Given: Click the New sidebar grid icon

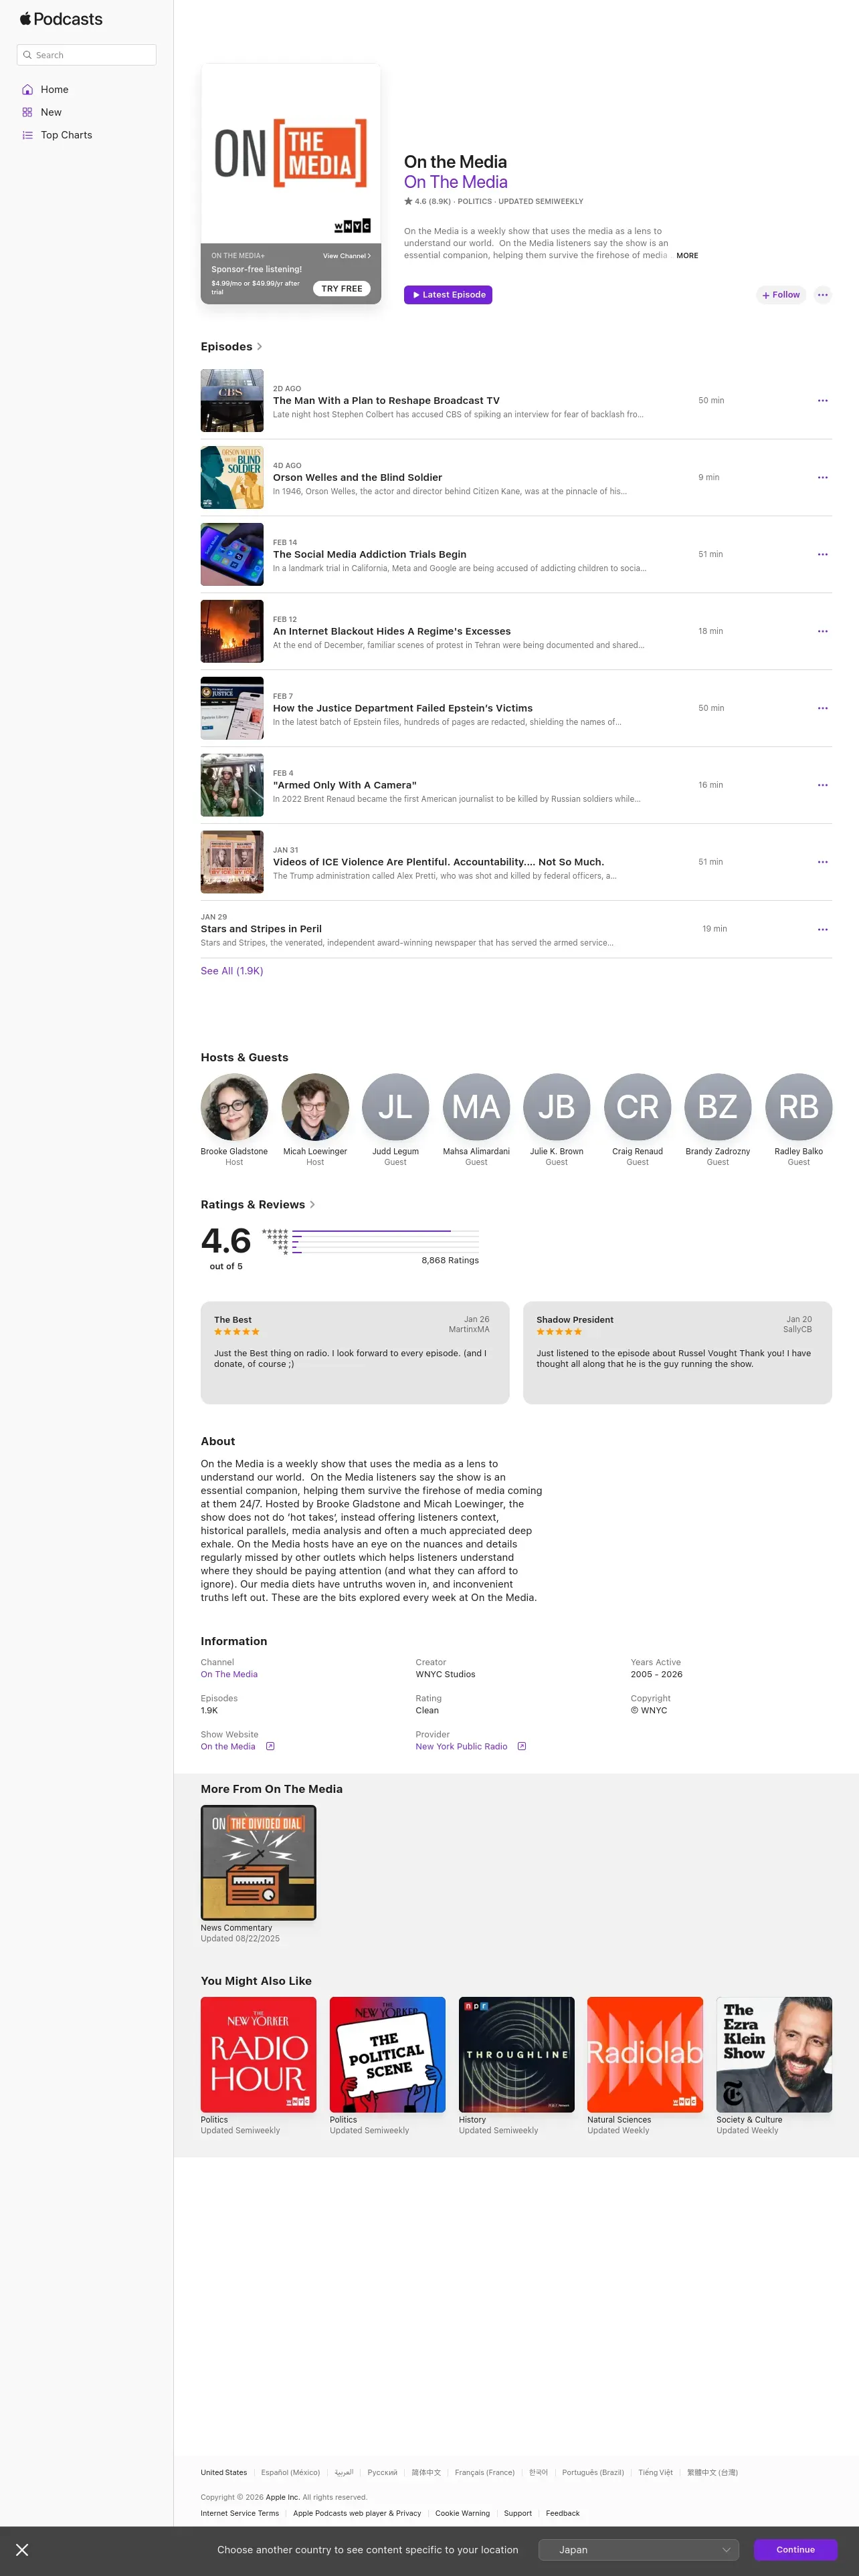Looking at the screenshot, I should [x=27, y=112].
